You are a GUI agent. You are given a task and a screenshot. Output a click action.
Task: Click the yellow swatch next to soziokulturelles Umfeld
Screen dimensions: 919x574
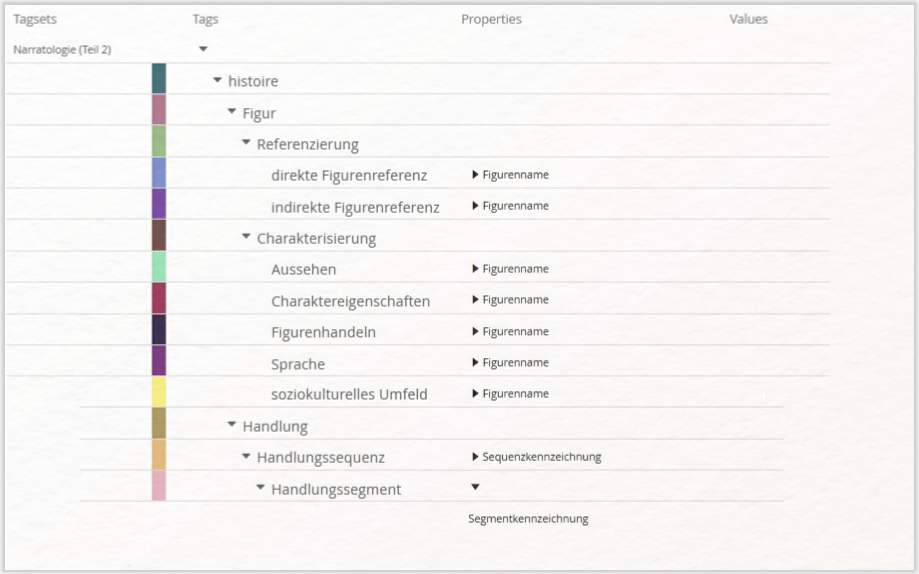(159, 392)
